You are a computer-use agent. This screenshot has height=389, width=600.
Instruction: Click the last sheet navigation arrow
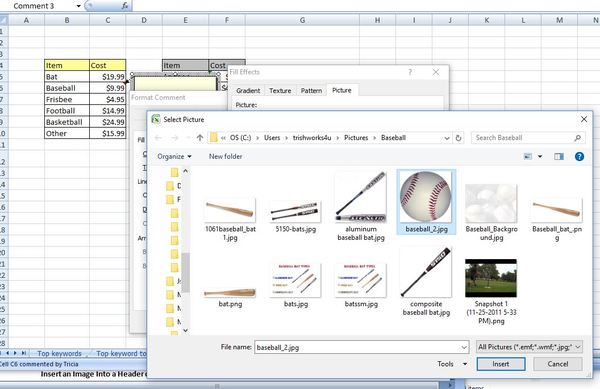[x=24, y=353]
